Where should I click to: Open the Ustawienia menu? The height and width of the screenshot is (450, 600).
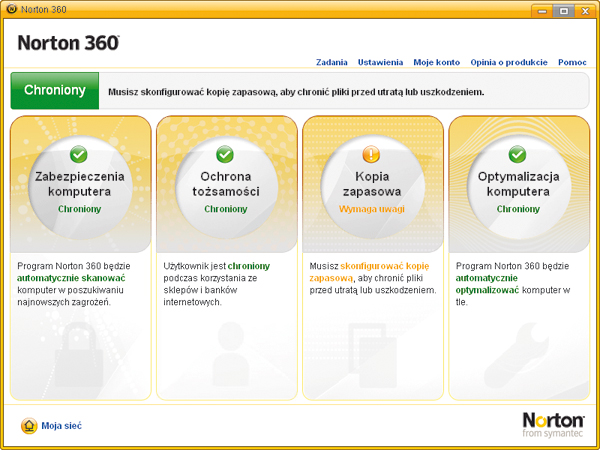click(380, 62)
